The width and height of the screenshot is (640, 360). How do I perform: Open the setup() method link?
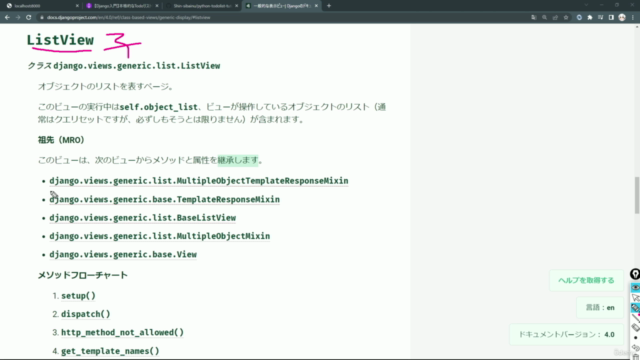click(x=78, y=296)
